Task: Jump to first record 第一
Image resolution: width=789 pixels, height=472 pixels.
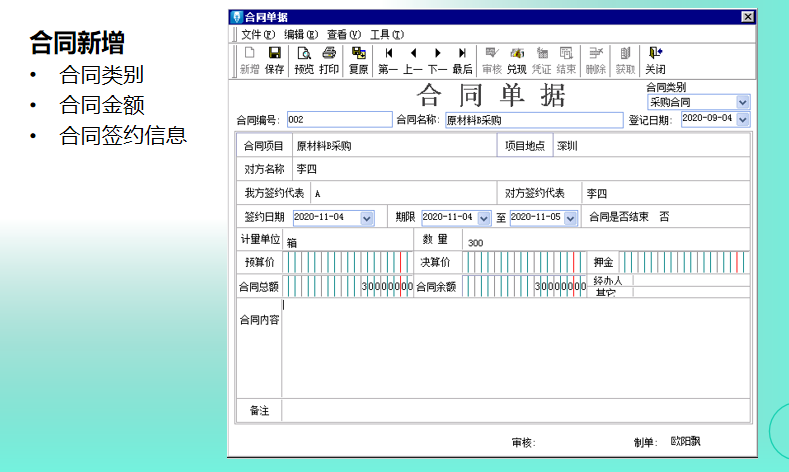Action: click(x=388, y=60)
